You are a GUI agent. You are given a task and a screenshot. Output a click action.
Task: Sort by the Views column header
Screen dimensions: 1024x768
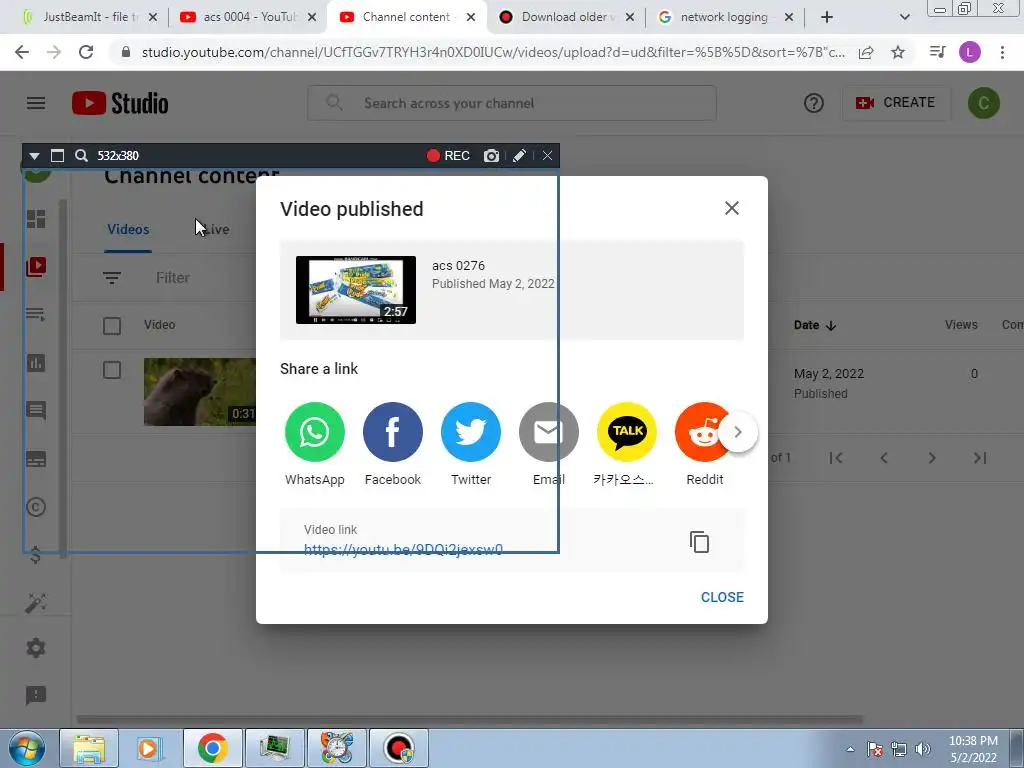[961, 325]
